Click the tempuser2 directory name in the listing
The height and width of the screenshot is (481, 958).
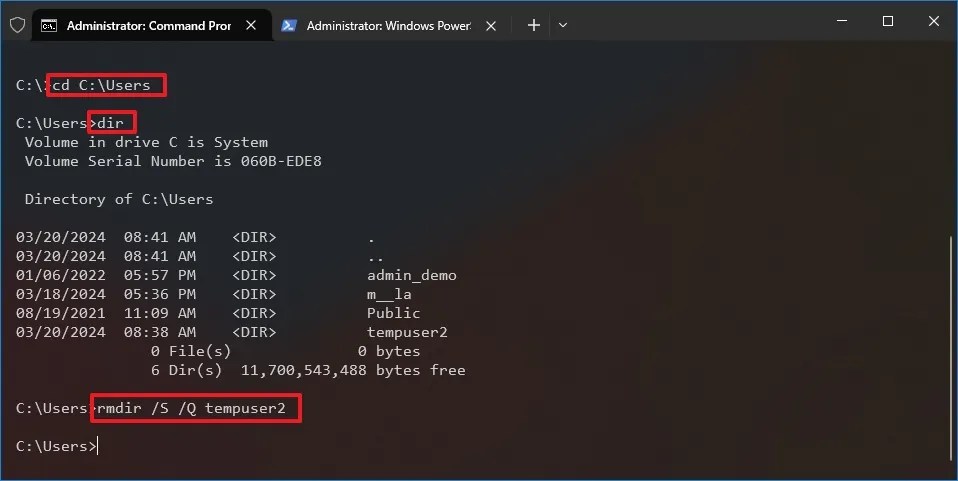[407, 332]
